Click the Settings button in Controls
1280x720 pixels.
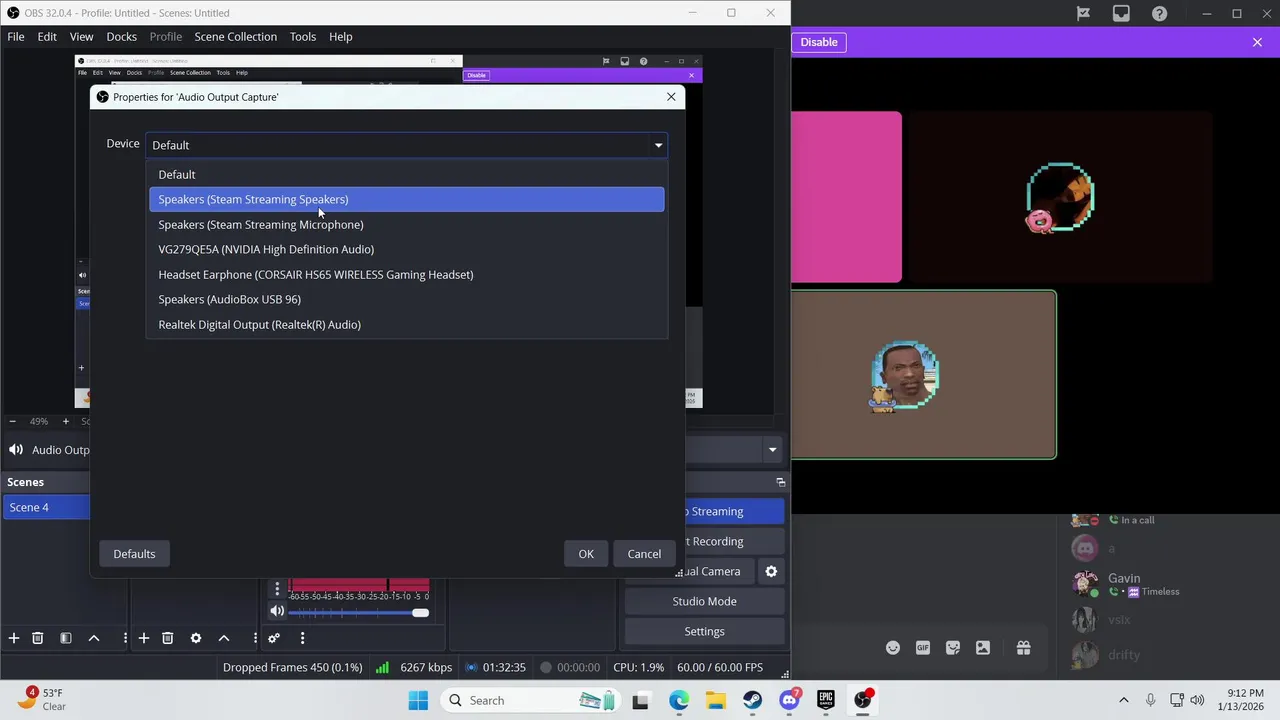pyautogui.click(x=704, y=631)
